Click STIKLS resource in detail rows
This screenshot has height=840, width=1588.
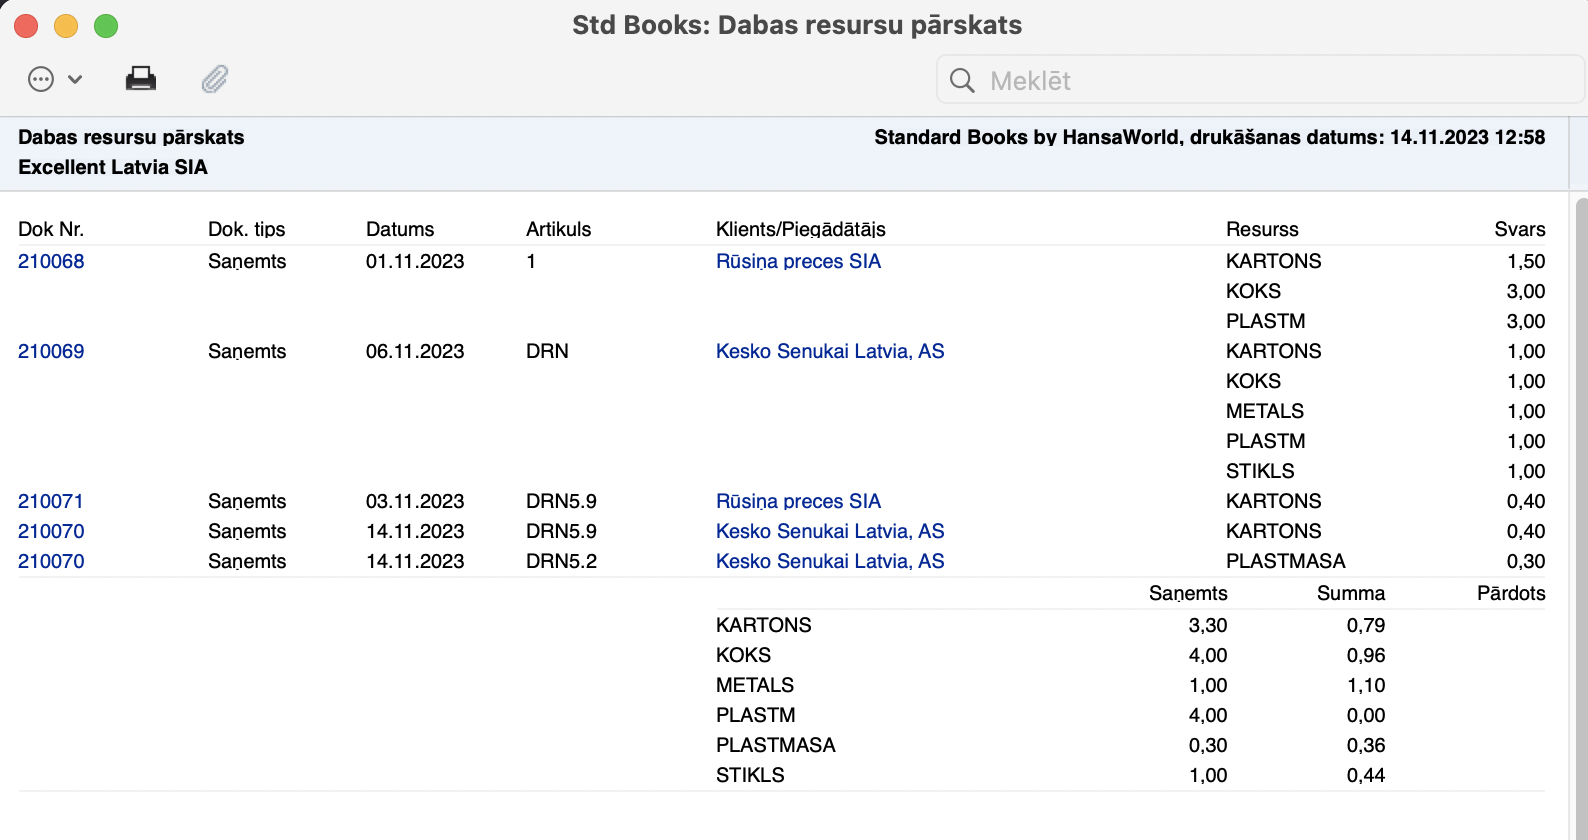[1260, 471]
